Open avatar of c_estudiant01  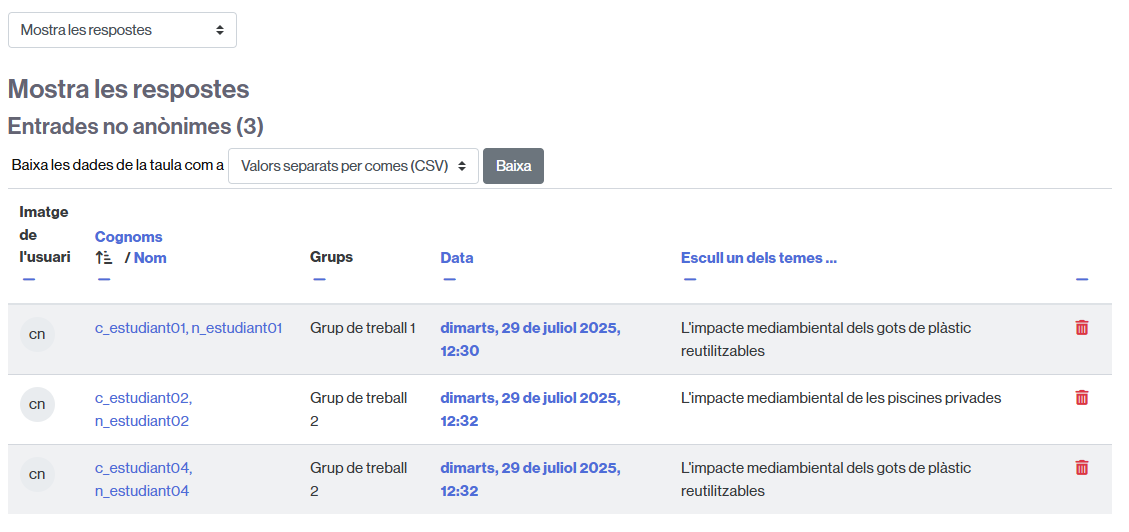point(37,335)
